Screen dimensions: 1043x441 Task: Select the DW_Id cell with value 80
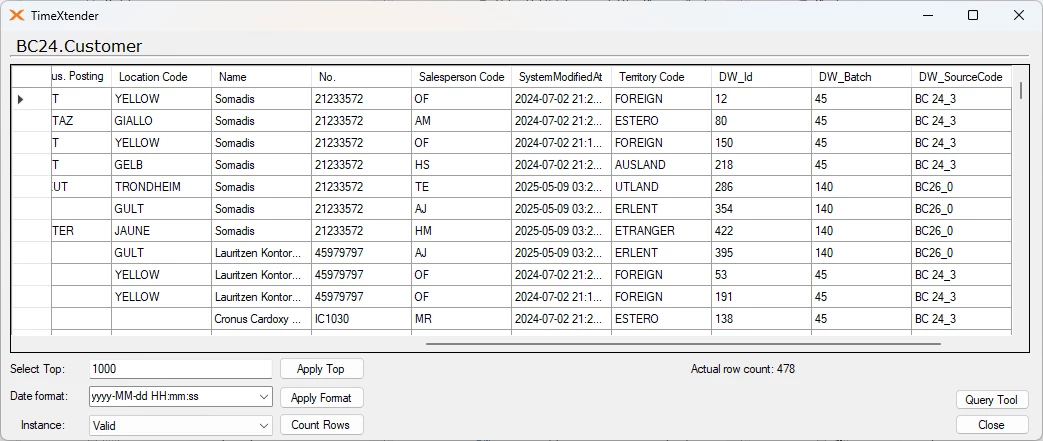click(762, 121)
